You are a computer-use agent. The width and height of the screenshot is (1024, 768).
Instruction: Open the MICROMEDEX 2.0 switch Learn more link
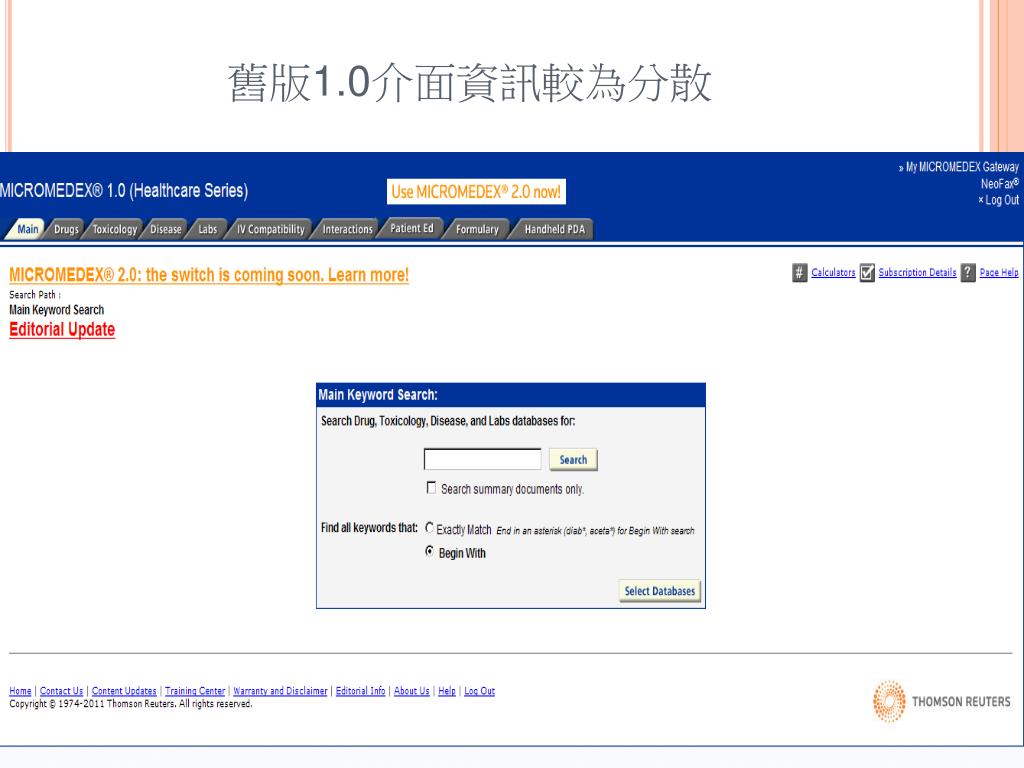pyautogui.click(x=209, y=275)
